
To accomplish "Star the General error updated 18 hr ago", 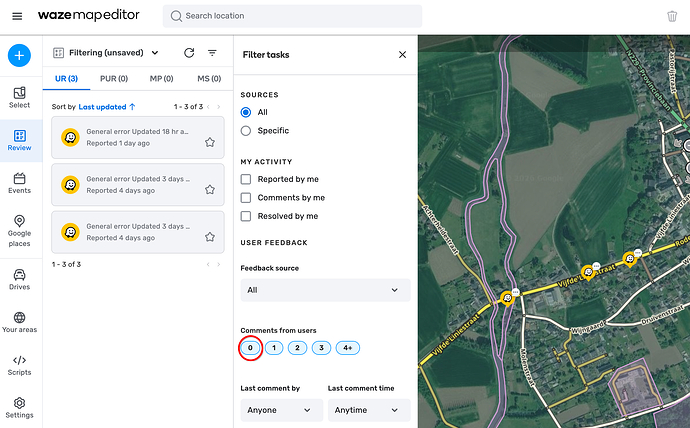I will point(210,142).
